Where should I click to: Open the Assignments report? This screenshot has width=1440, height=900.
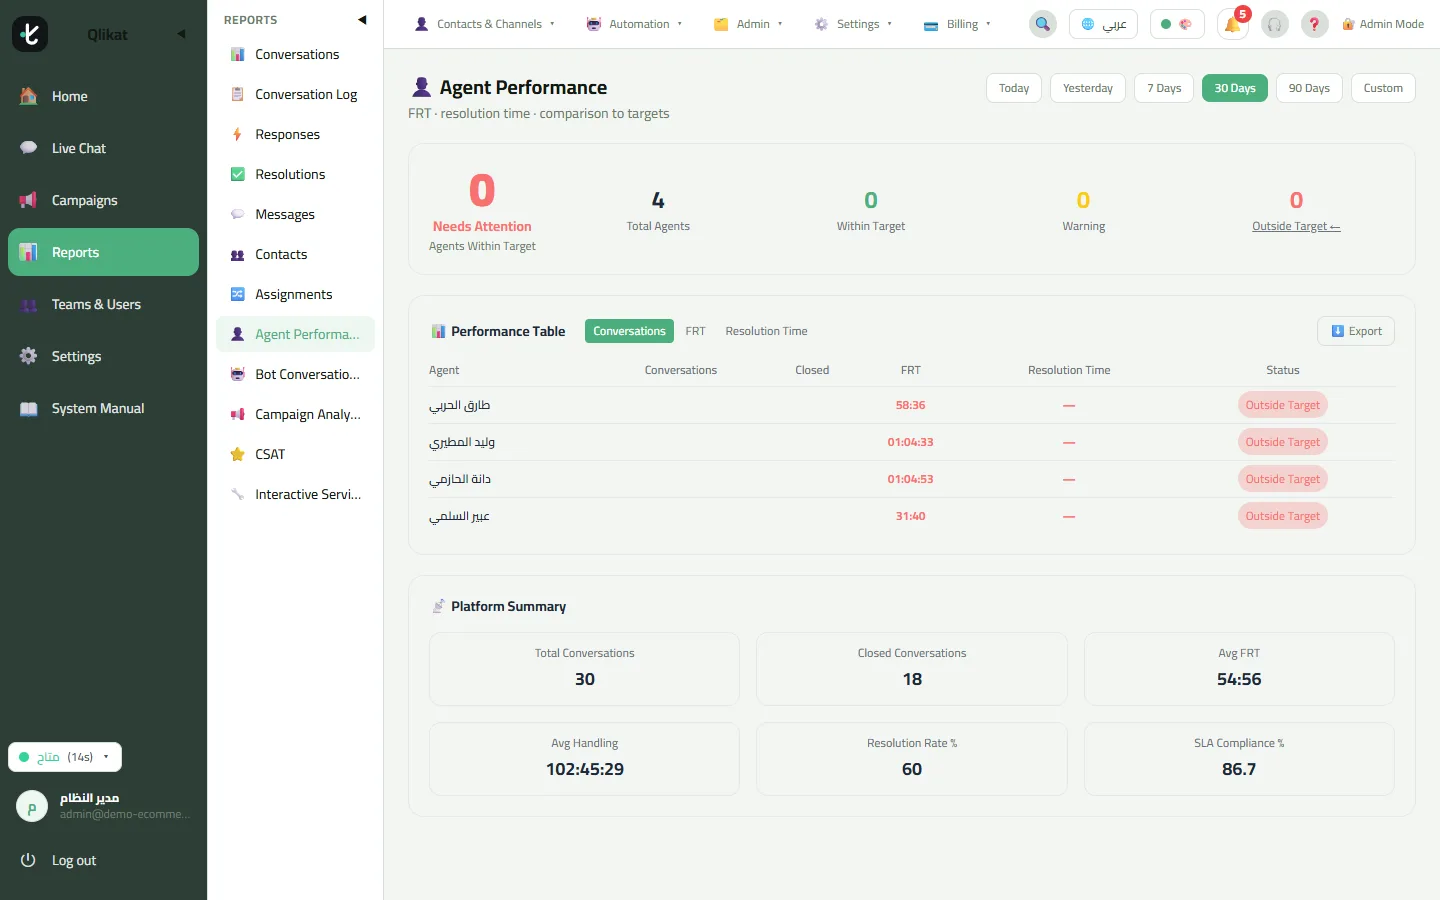(295, 294)
